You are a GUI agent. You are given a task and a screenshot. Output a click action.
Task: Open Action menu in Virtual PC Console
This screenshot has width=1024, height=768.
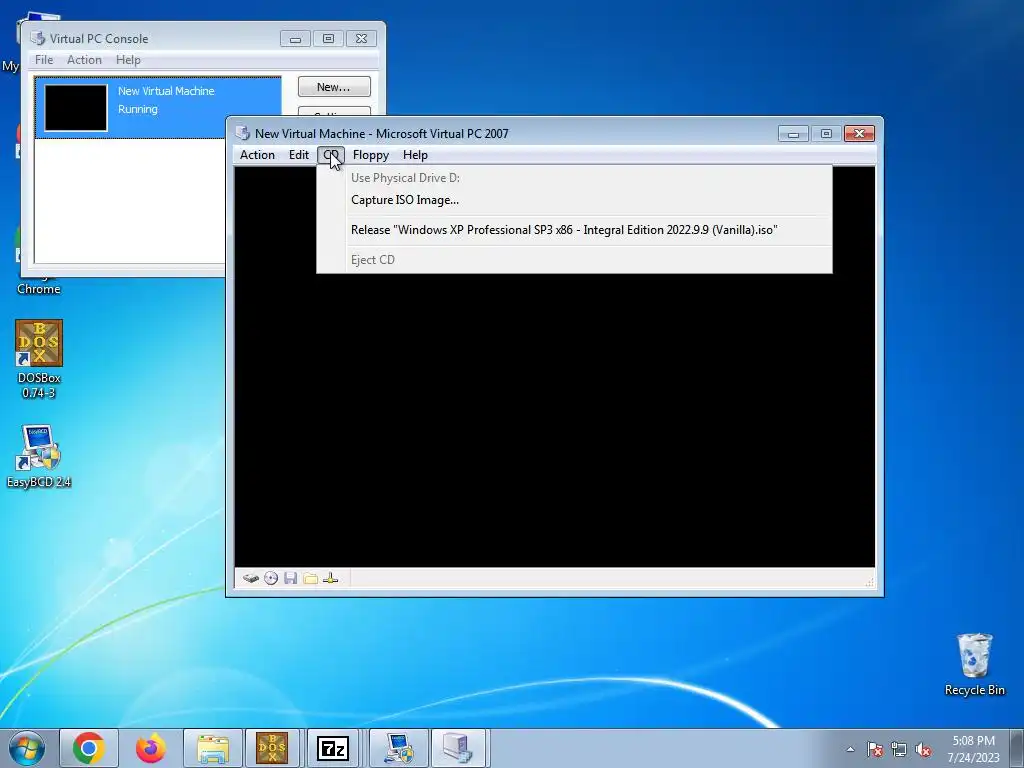coord(84,59)
